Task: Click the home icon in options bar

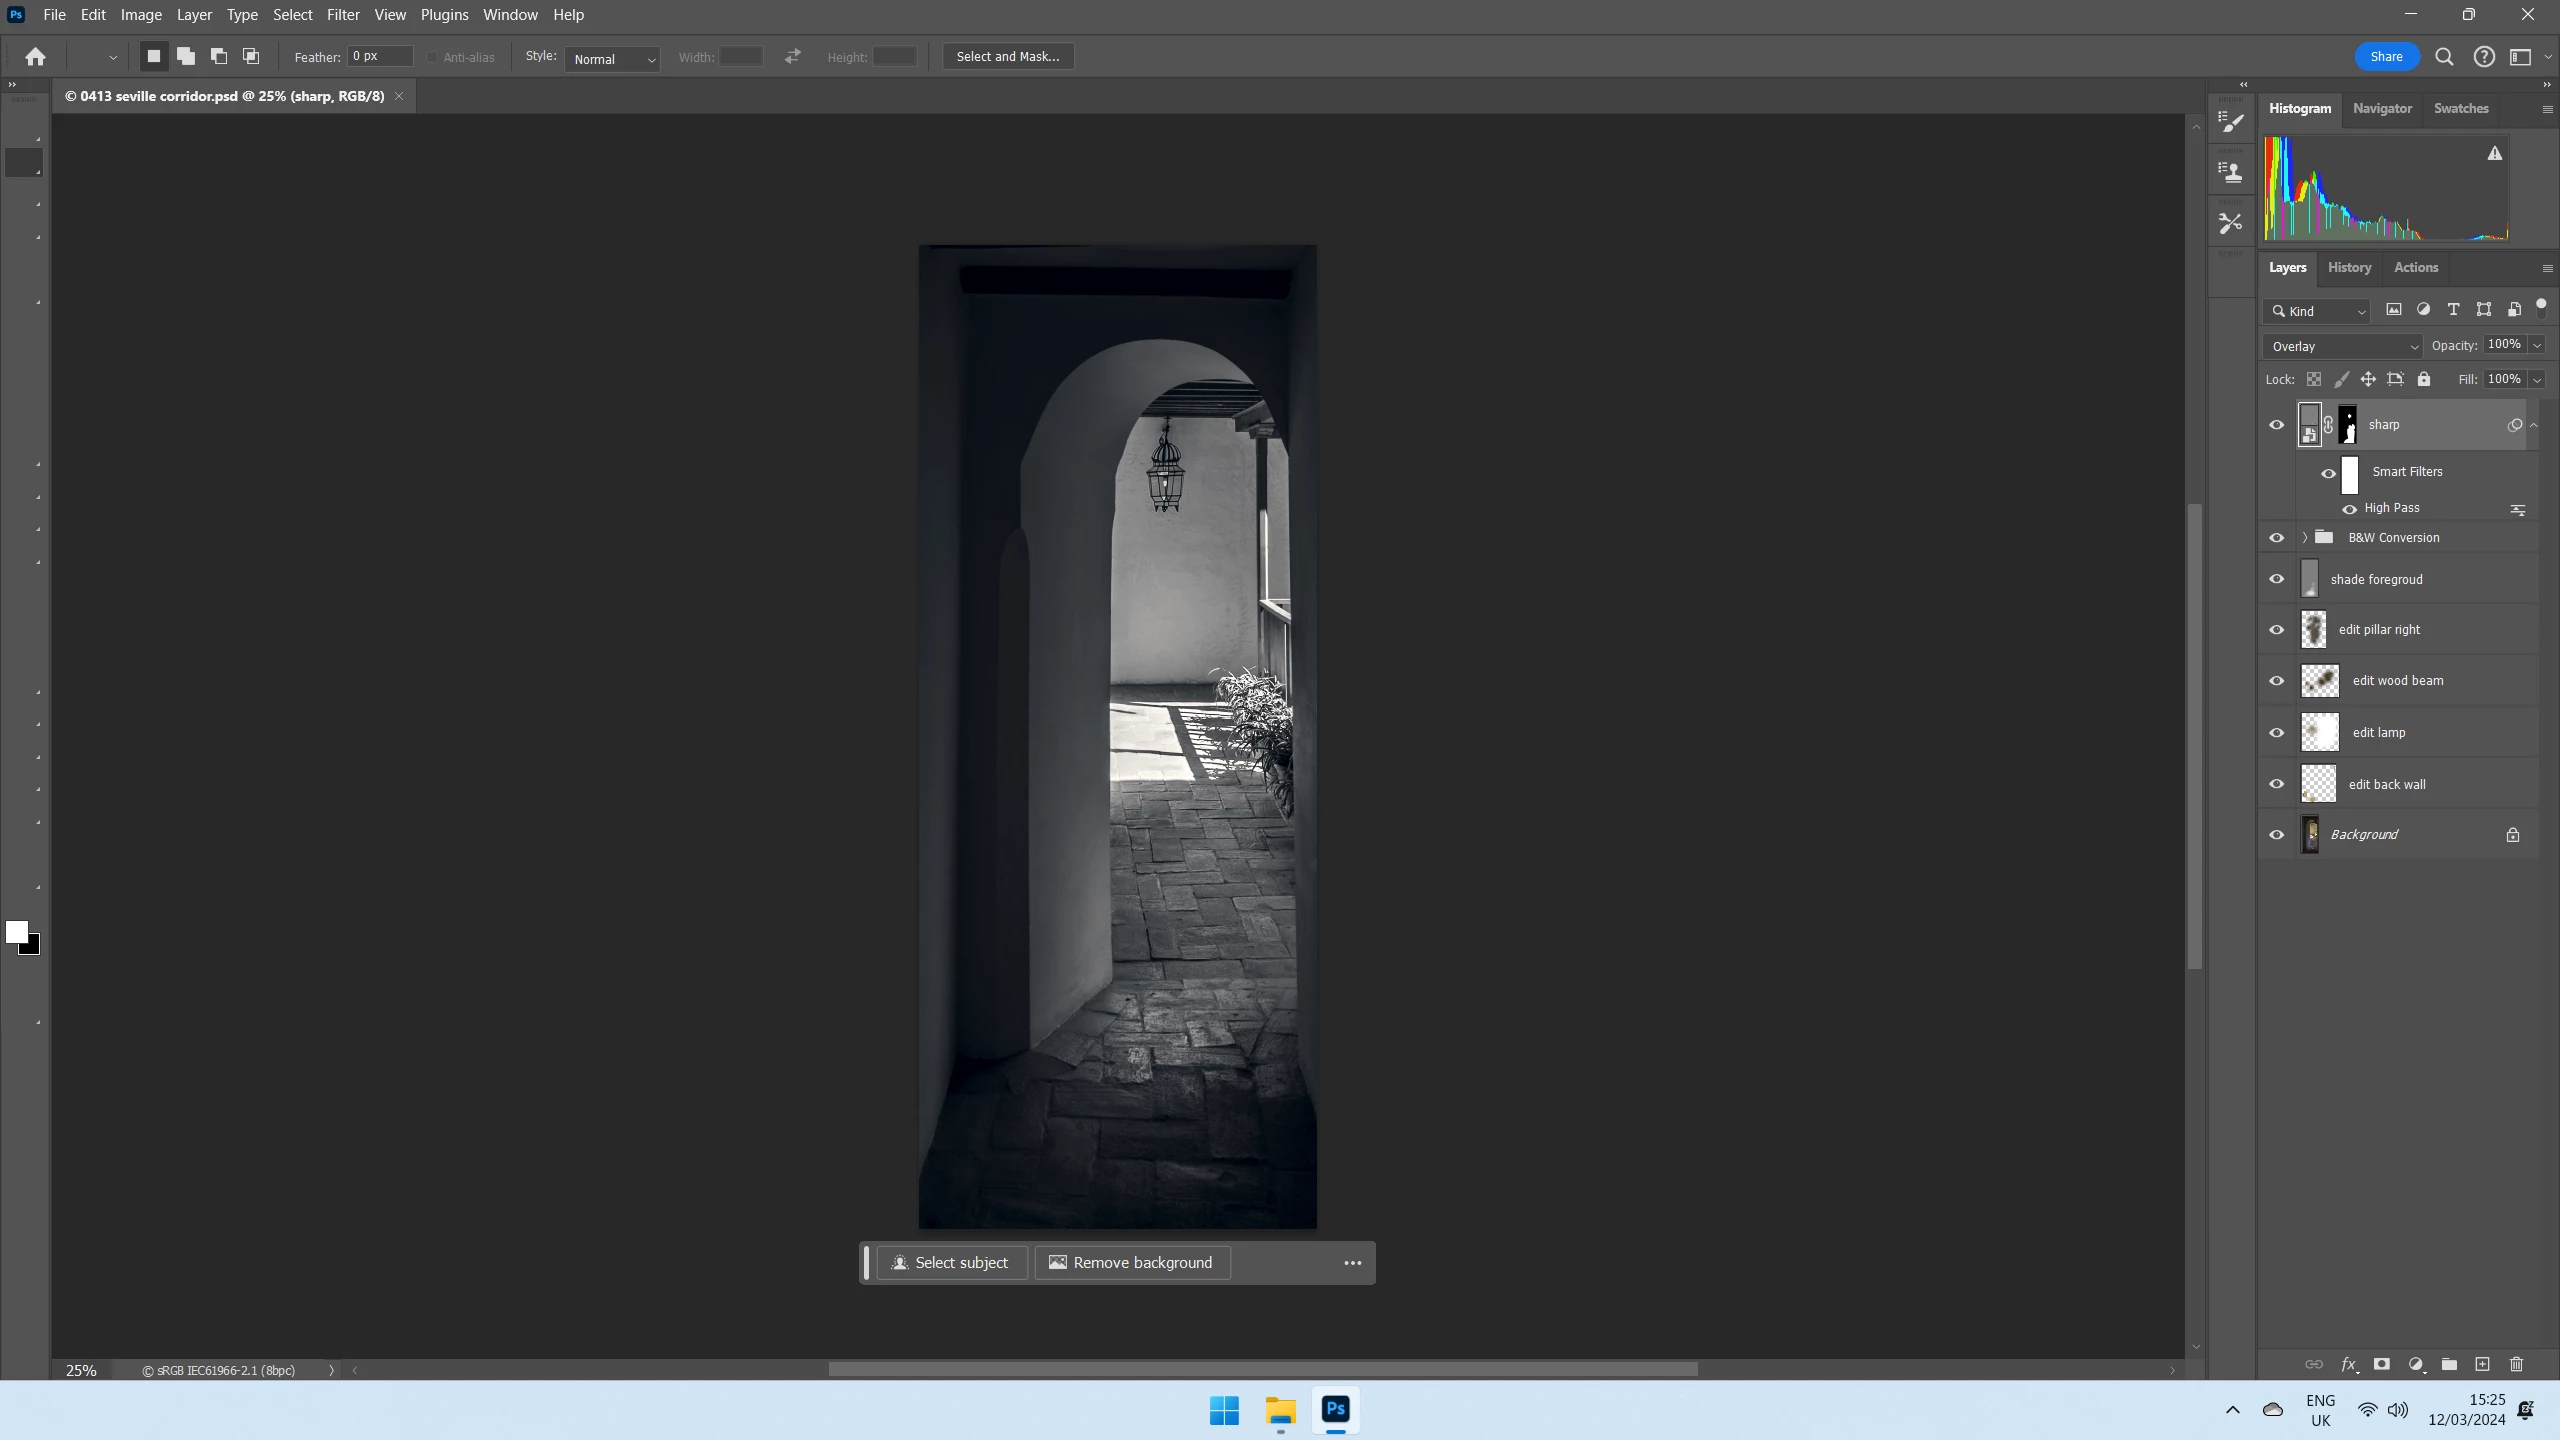Action: click(x=36, y=57)
